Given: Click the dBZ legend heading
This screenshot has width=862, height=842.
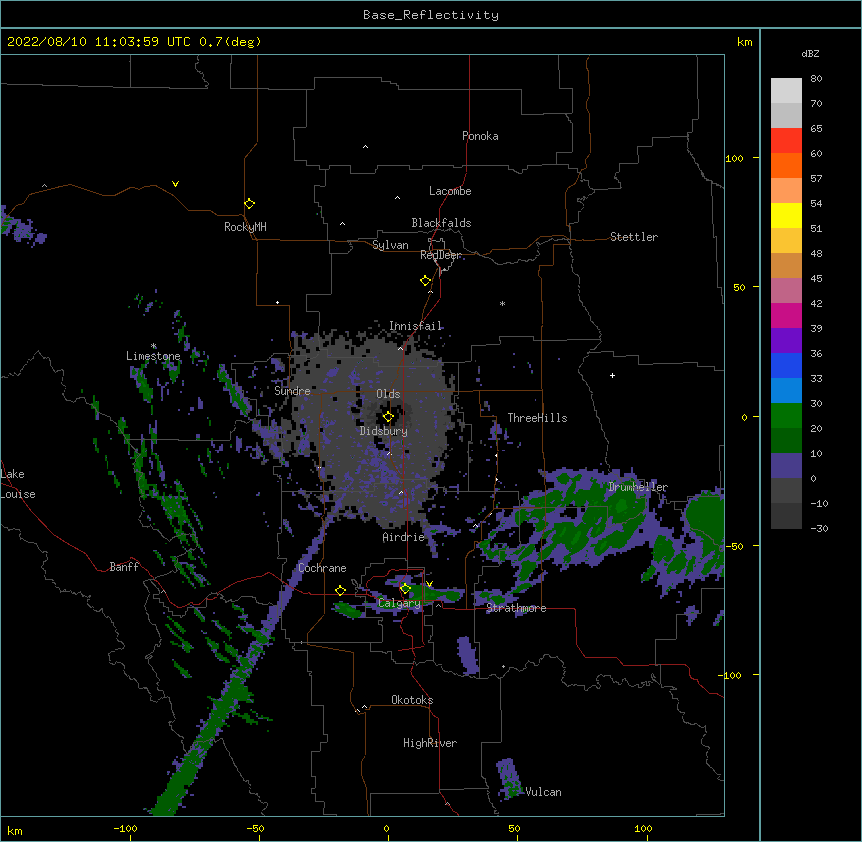Looking at the screenshot, I should click(x=810, y=53).
